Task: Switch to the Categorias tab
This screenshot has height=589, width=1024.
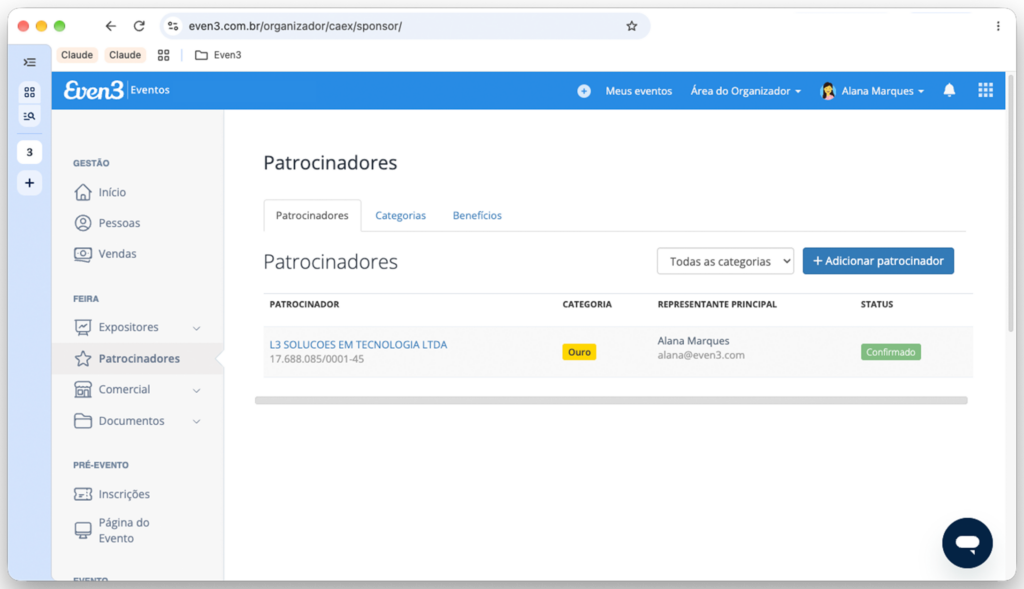Action: (x=400, y=215)
